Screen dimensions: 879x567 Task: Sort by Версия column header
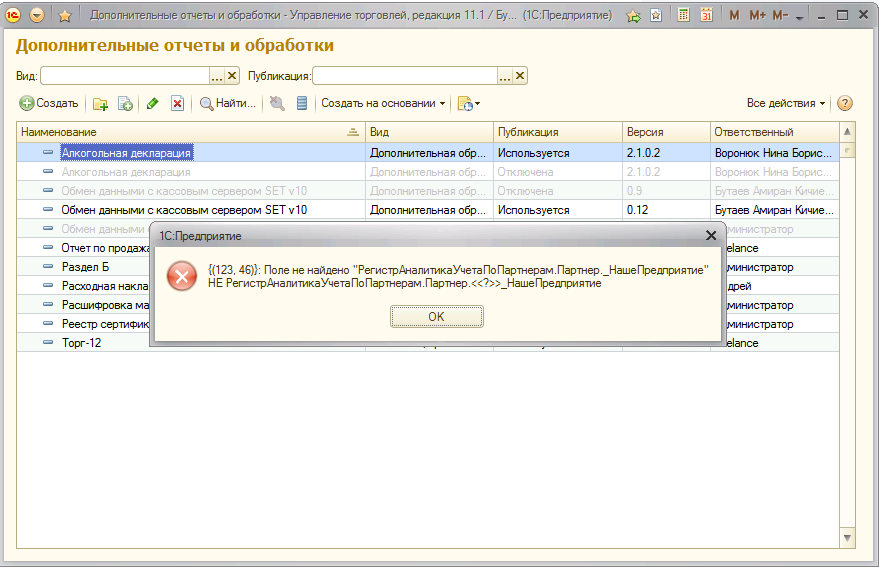pos(666,132)
